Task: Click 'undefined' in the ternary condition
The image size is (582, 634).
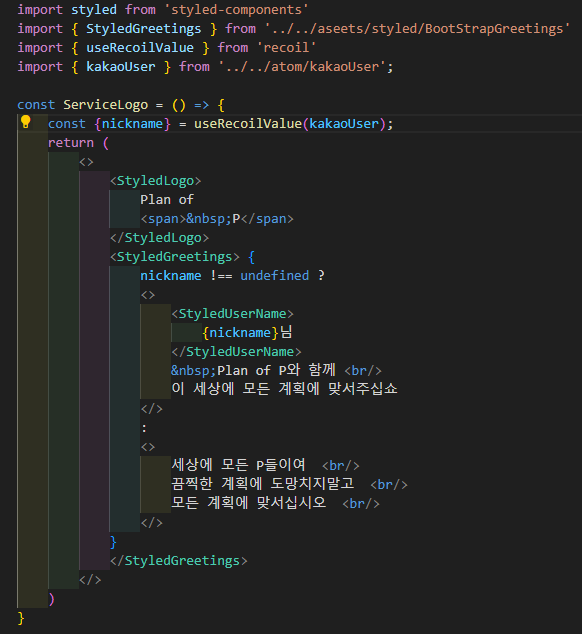Action: 274,275
